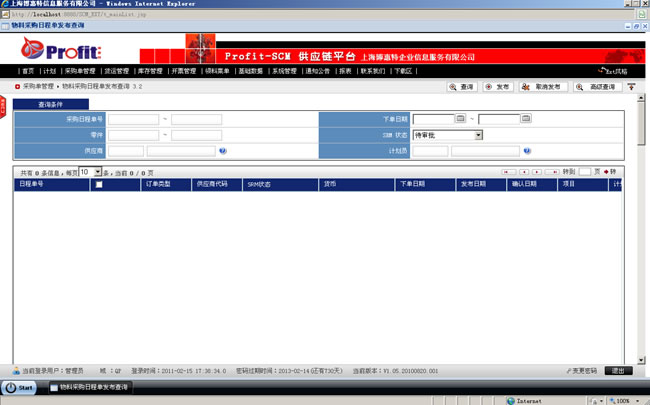Click the Windows Start button
The image size is (650, 405).
coord(20,387)
